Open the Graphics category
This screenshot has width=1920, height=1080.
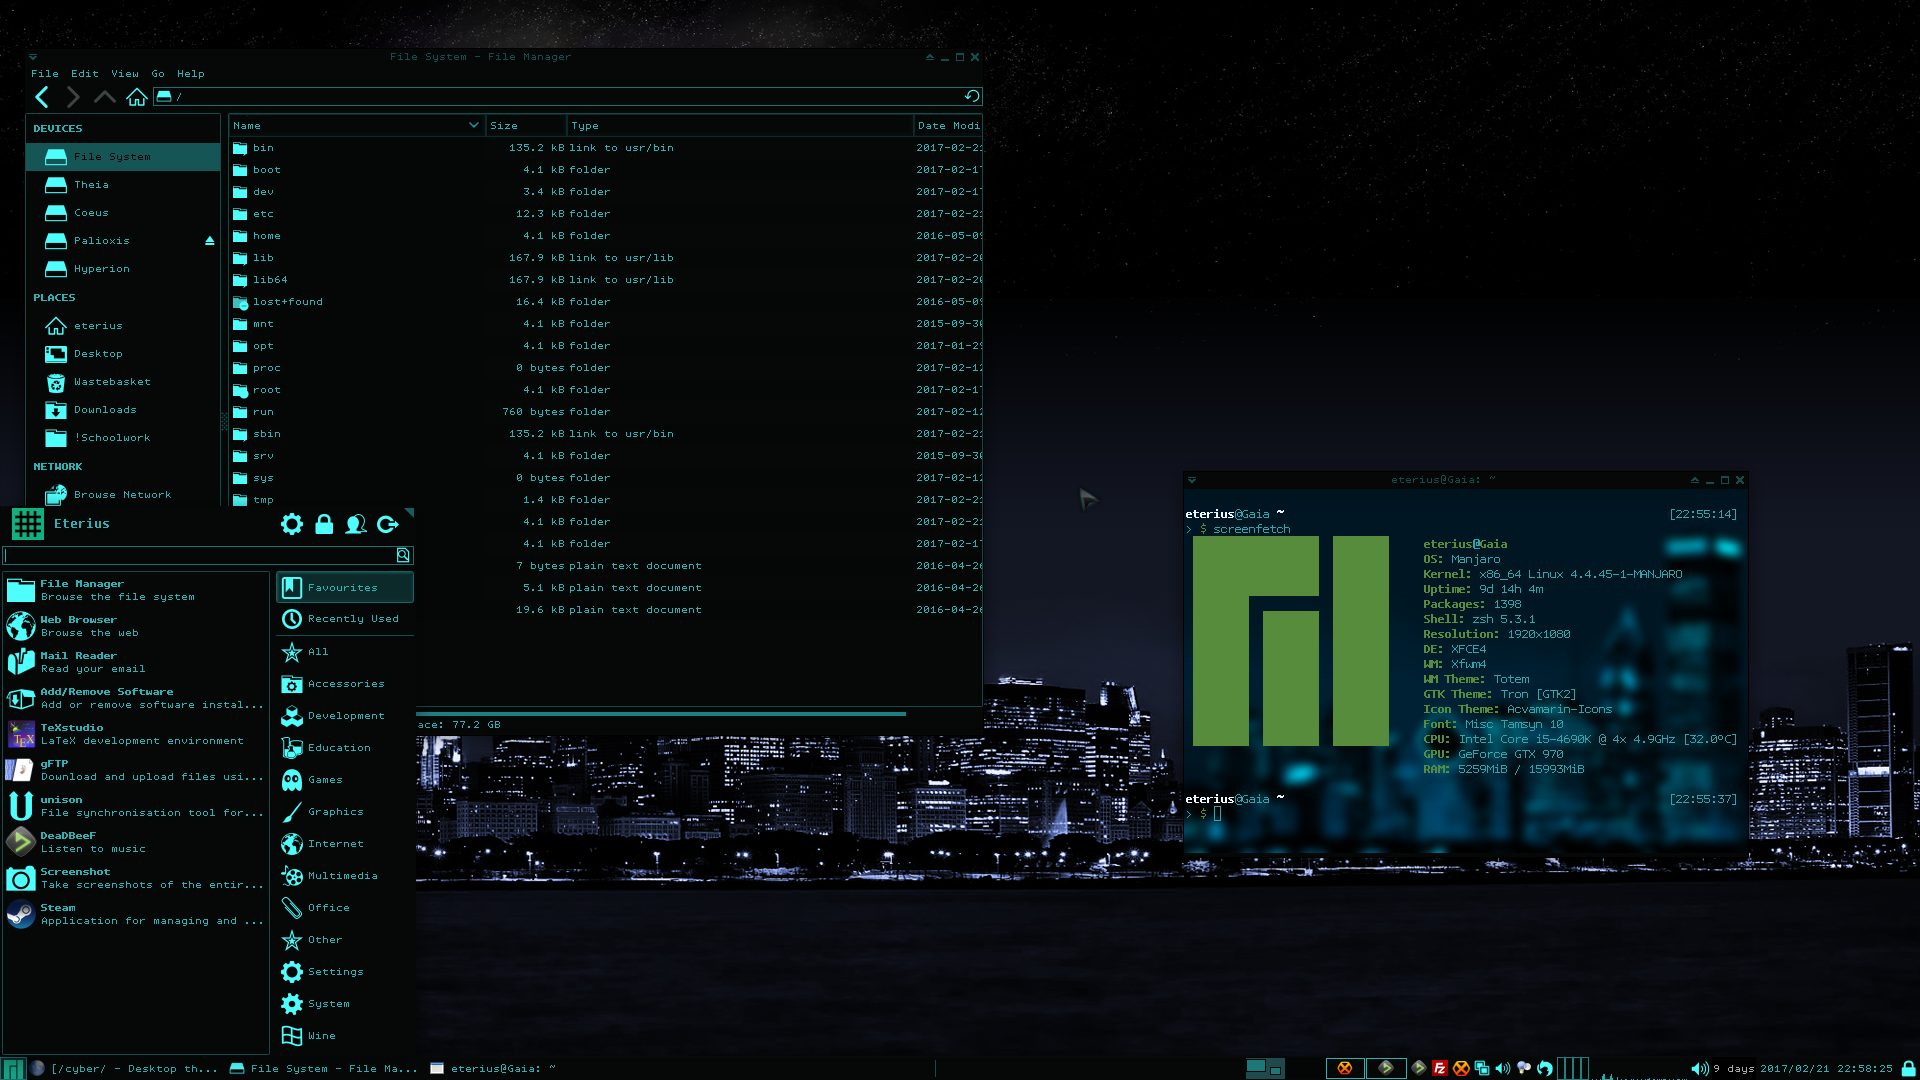(345, 812)
